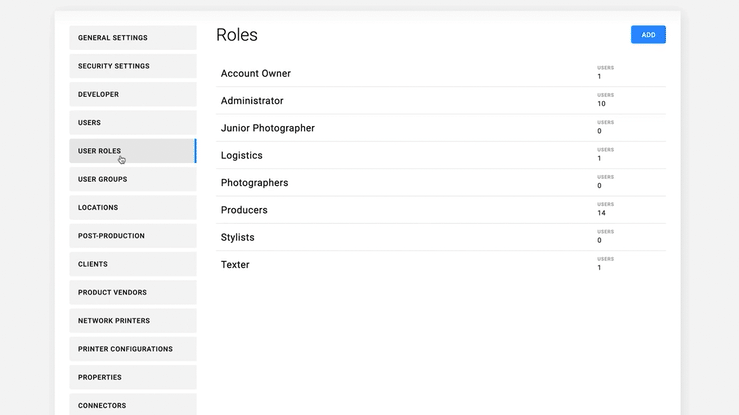Click the Administrator user count 10

[x=601, y=104]
